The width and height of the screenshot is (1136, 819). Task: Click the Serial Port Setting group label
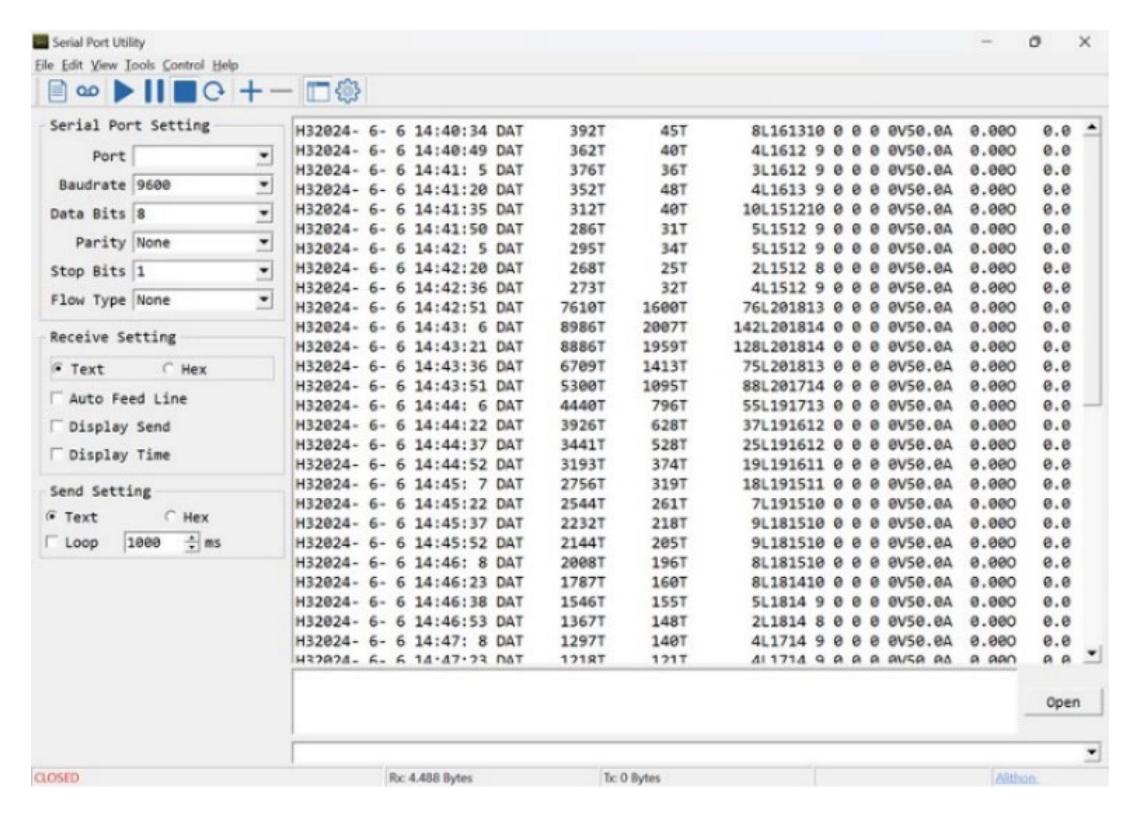pos(130,125)
